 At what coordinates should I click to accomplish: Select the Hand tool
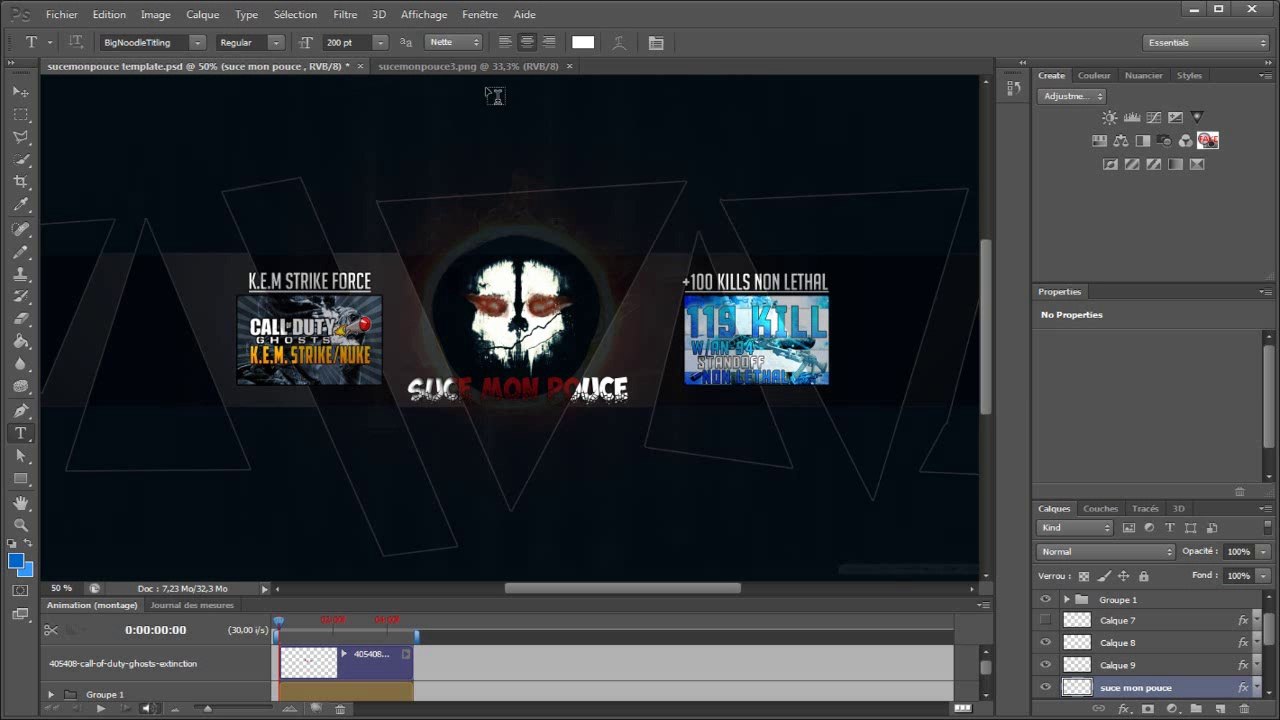point(20,503)
